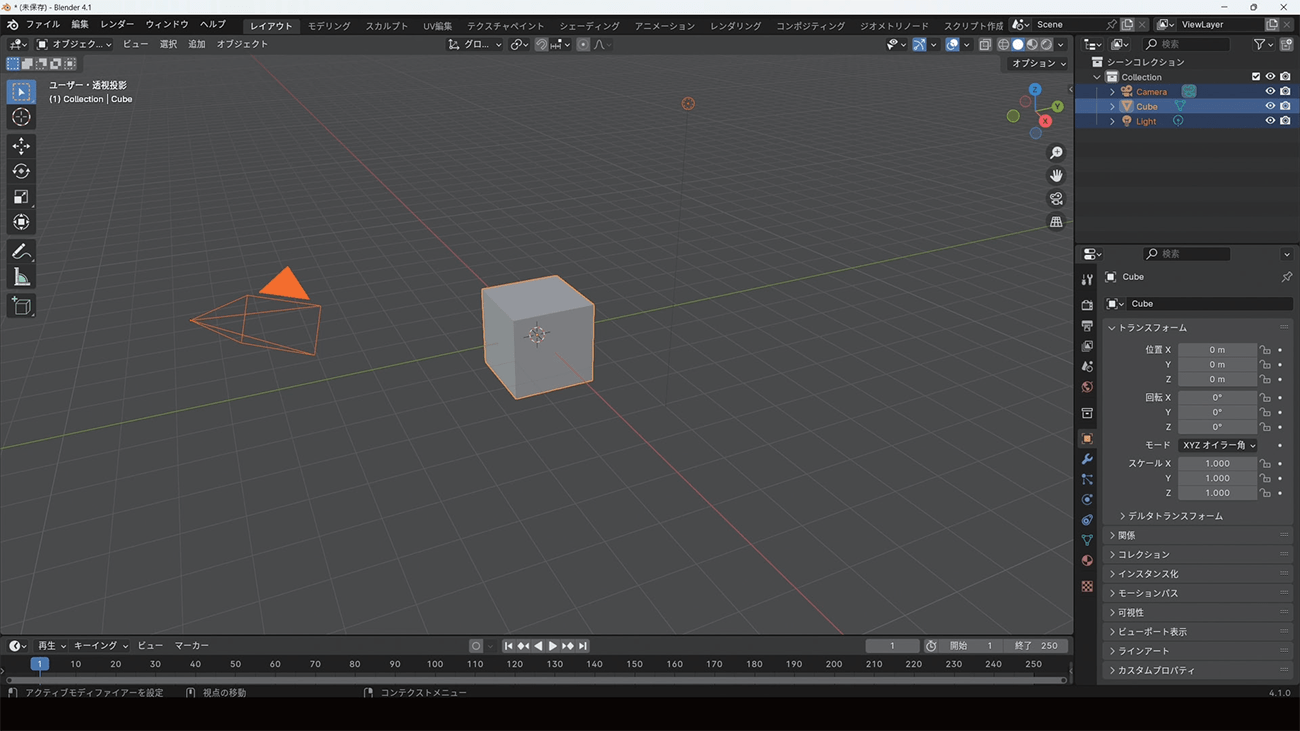Screen dimensions: 1300x731
Task: Select rendered viewport shading sphere
Action: (x=1046, y=44)
